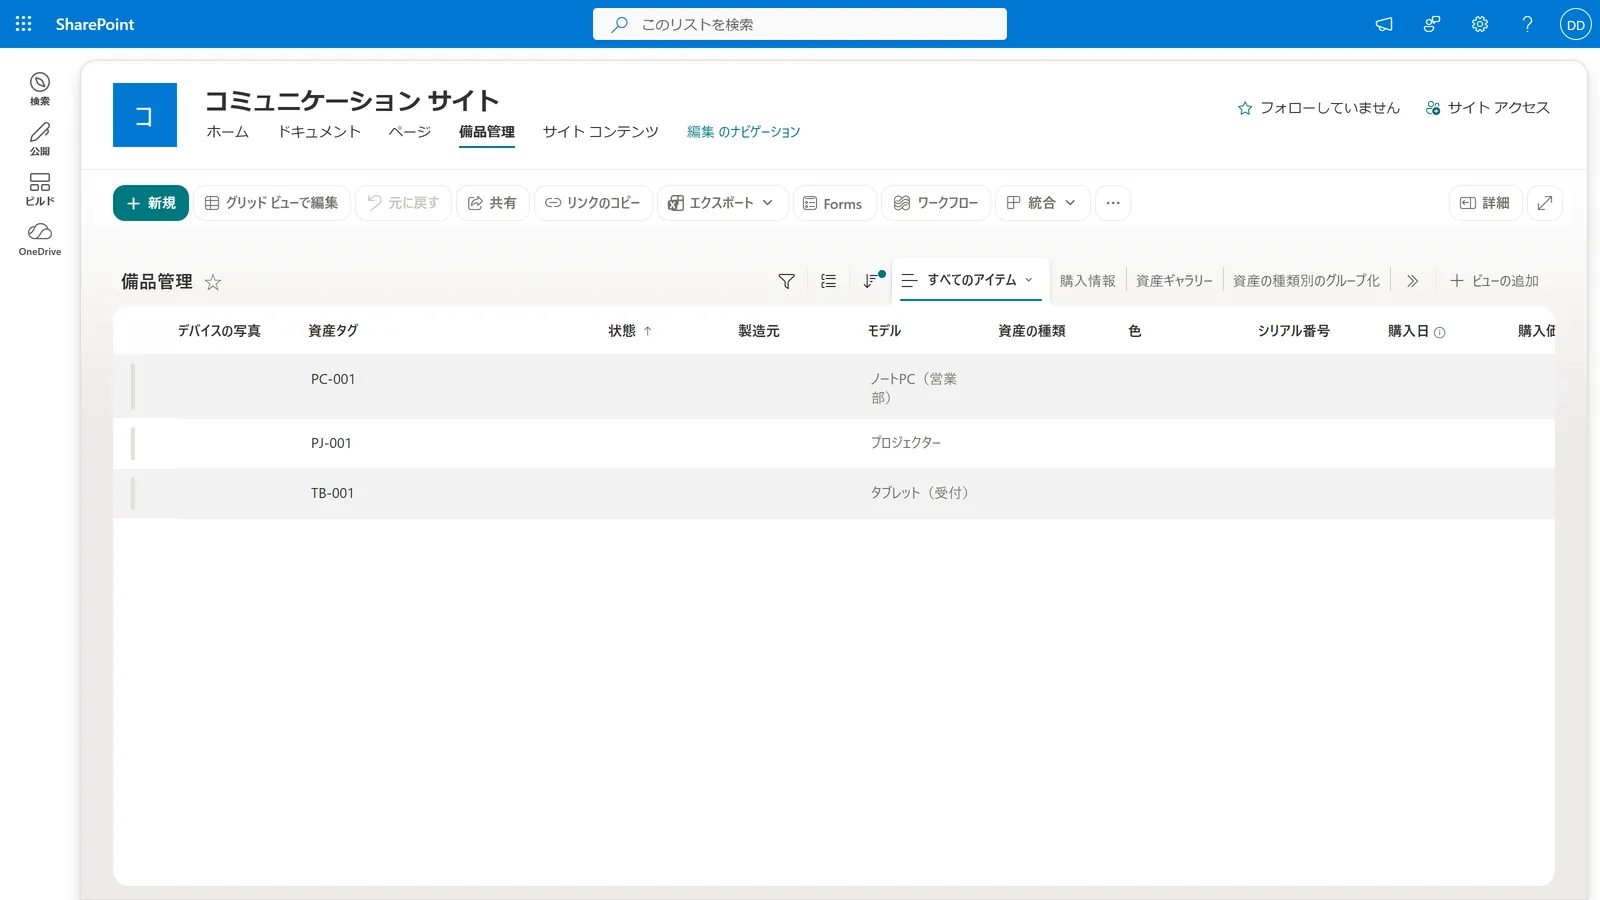The width and height of the screenshot is (1600, 900).
Task: Switch to the 購入情報 view tab
Action: pos(1087,281)
